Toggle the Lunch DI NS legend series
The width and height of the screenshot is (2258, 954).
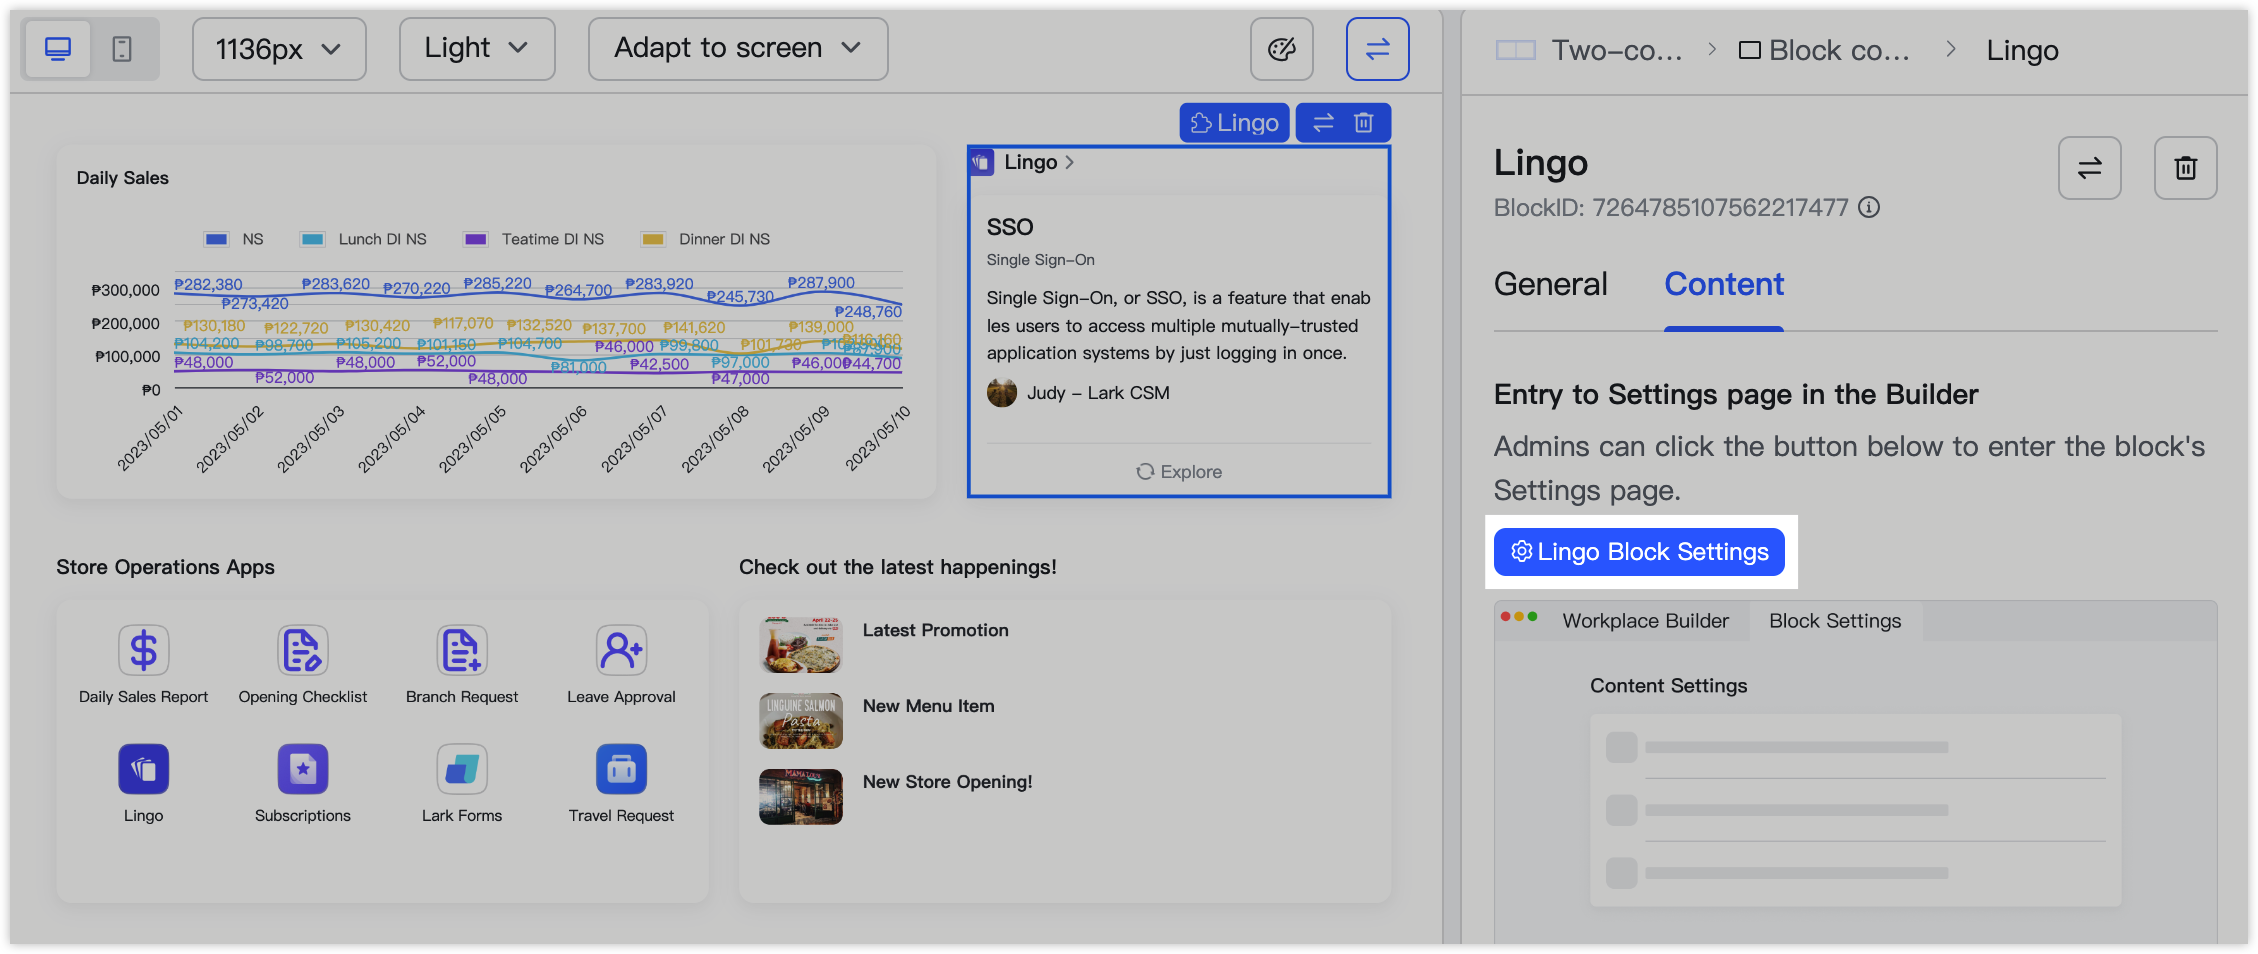pyautogui.click(x=313, y=239)
